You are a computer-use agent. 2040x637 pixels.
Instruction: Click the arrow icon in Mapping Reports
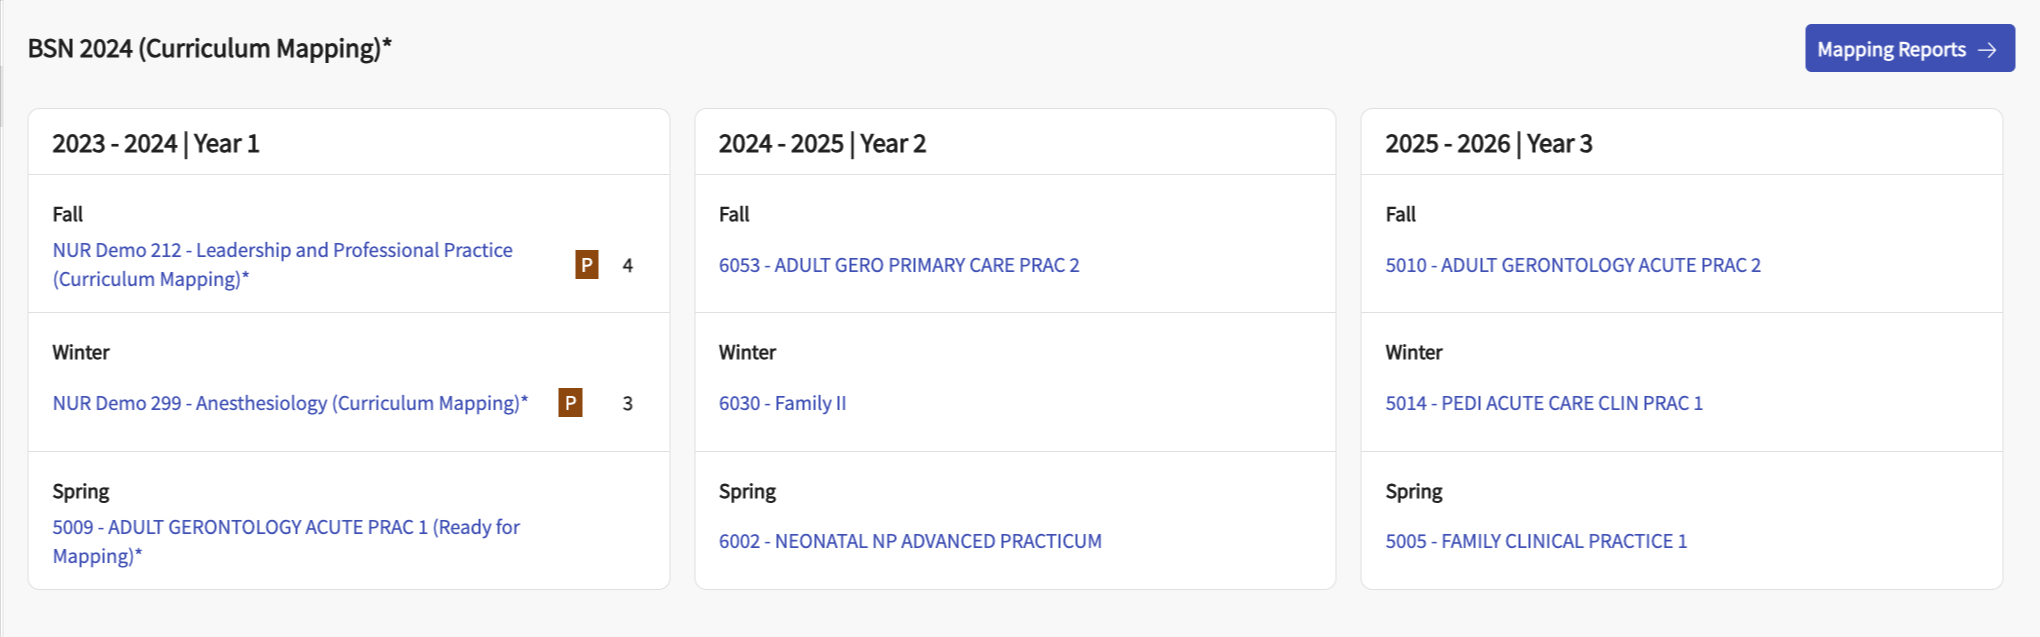1987,50
